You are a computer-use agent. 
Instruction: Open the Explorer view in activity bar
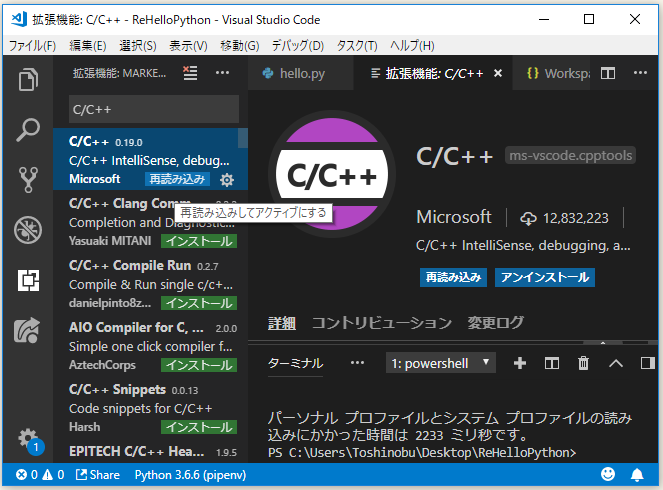click(x=28, y=79)
